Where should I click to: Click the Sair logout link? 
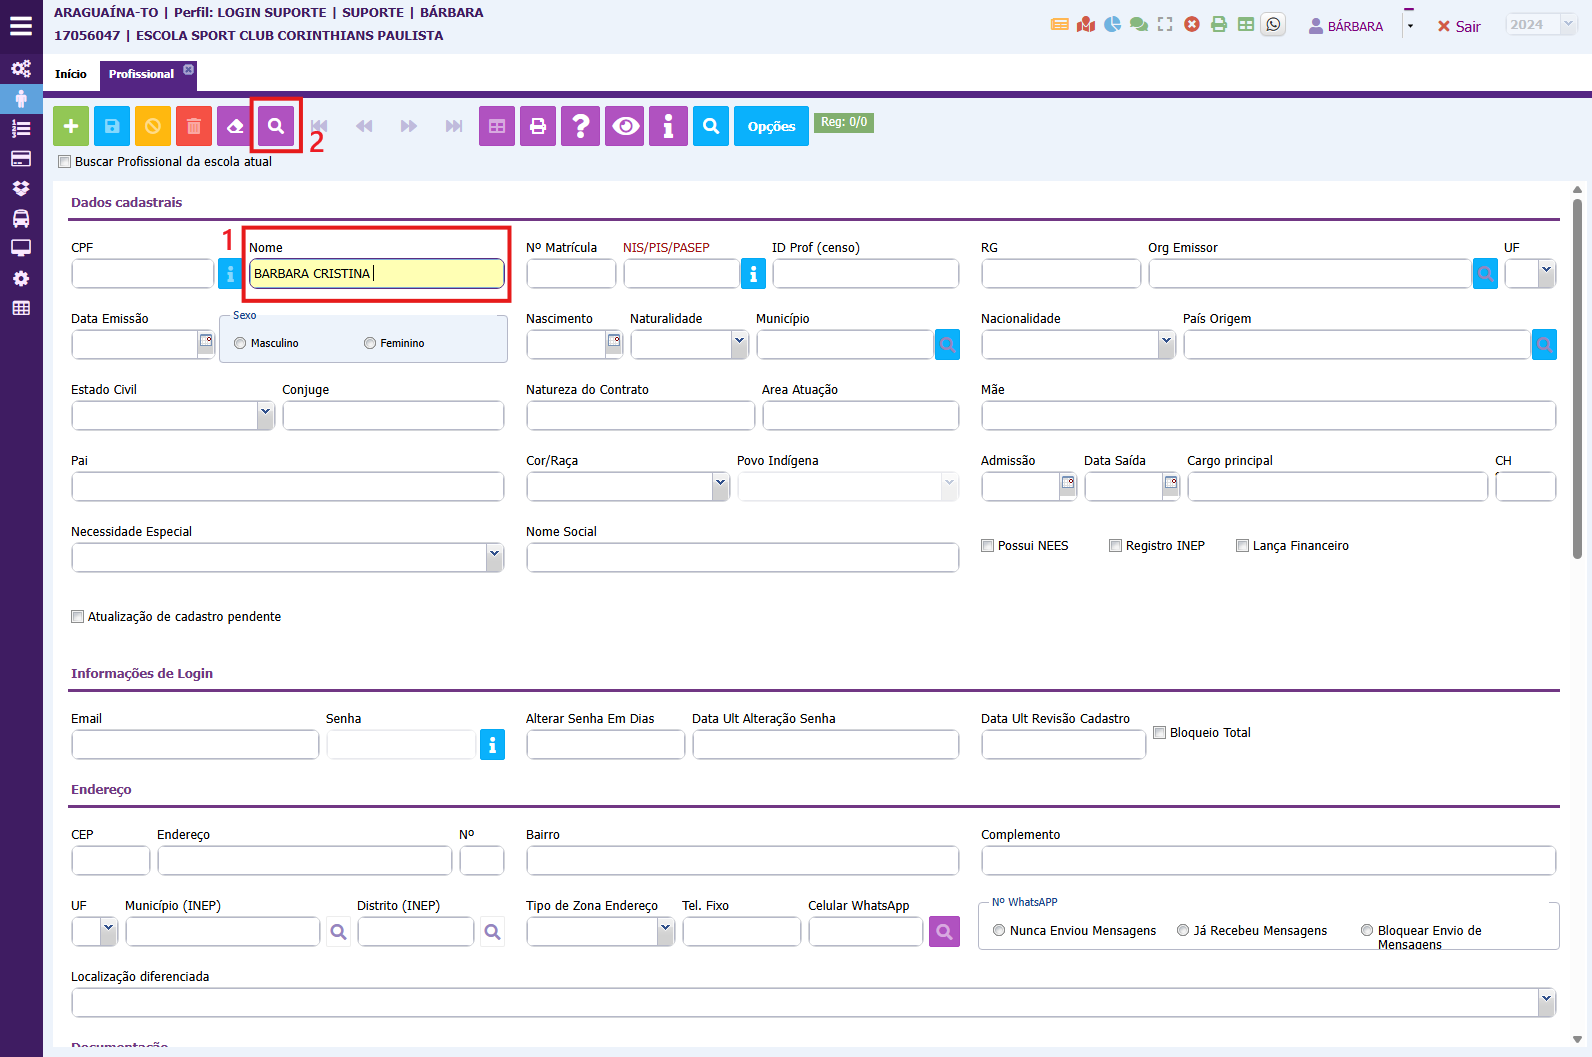tap(1459, 26)
